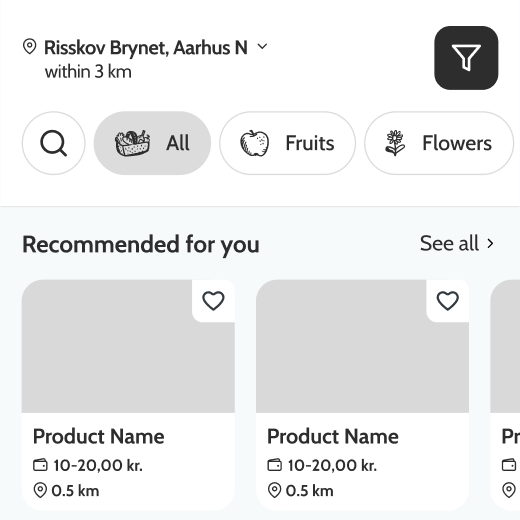Screen dimensions: 520x520
Task: Click the pin icon on second card
Action: tap(274, 491)
